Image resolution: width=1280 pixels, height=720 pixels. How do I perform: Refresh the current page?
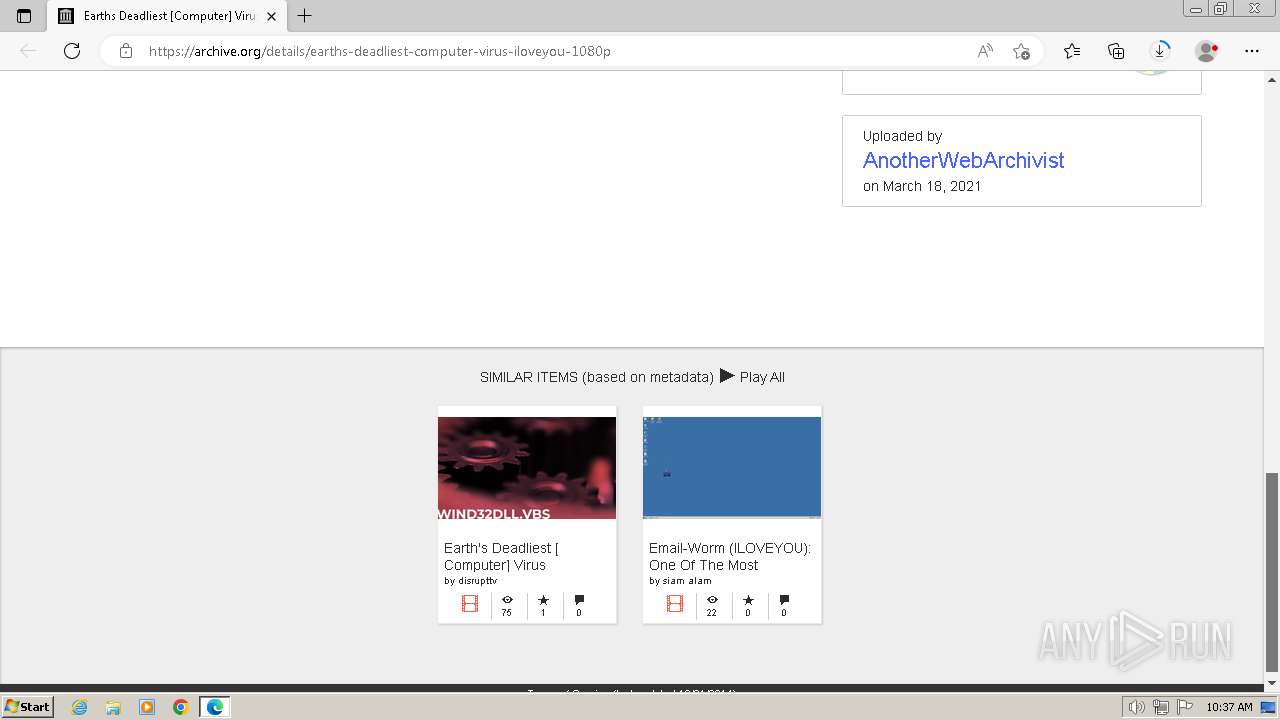72,51
